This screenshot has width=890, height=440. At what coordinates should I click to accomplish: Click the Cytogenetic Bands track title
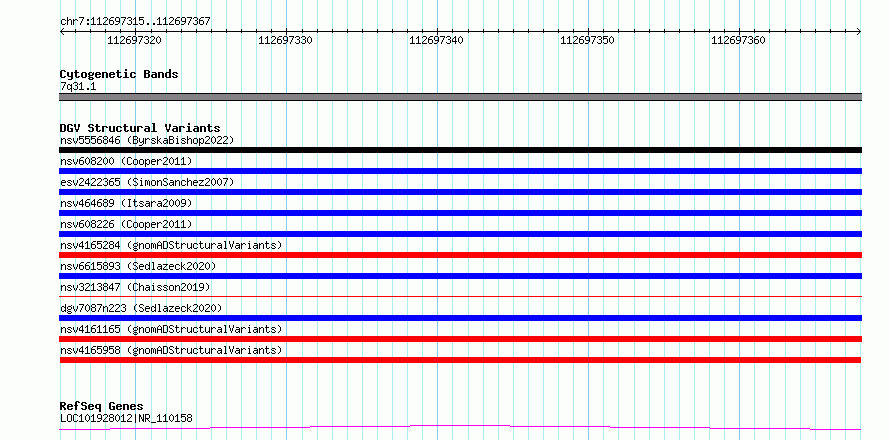pos(119,74)
